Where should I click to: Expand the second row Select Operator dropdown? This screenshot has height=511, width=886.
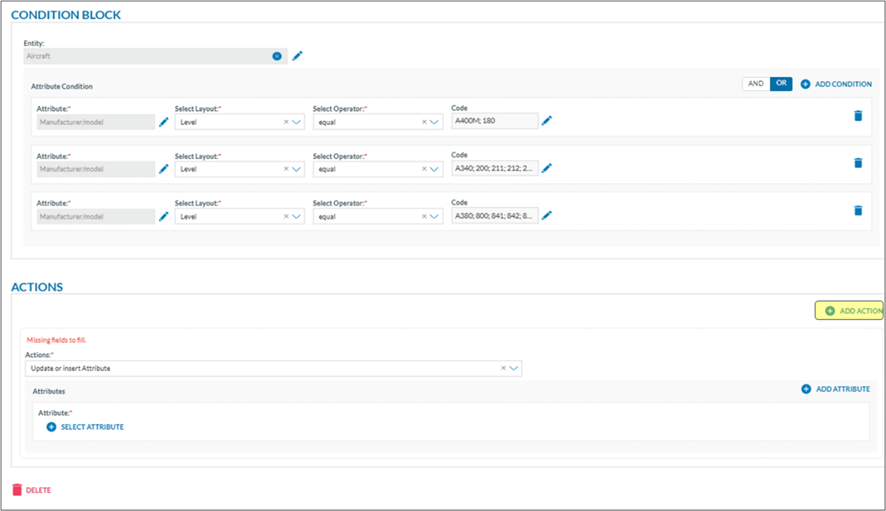pos(435,169)
